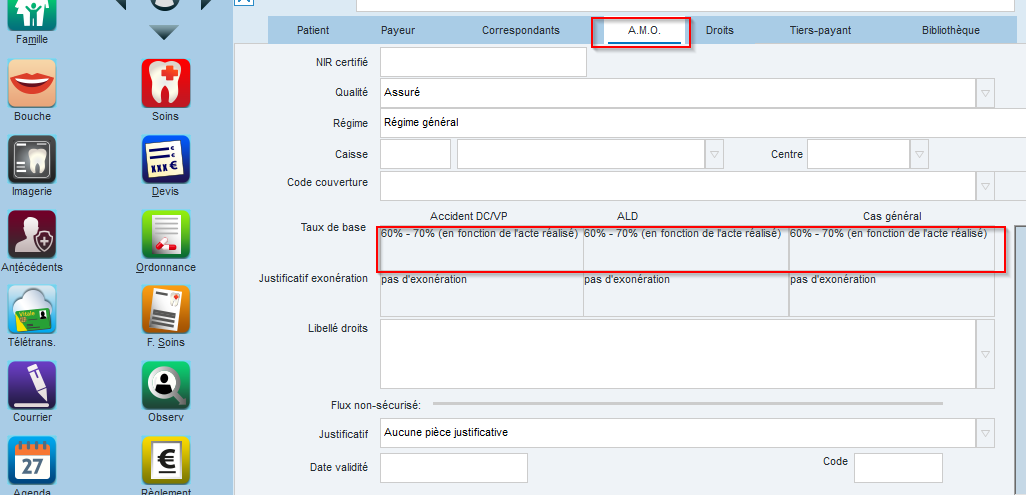The image size is (1028, 500).
Task: Open the Agenda calendar icon
Action: point(31,461)
